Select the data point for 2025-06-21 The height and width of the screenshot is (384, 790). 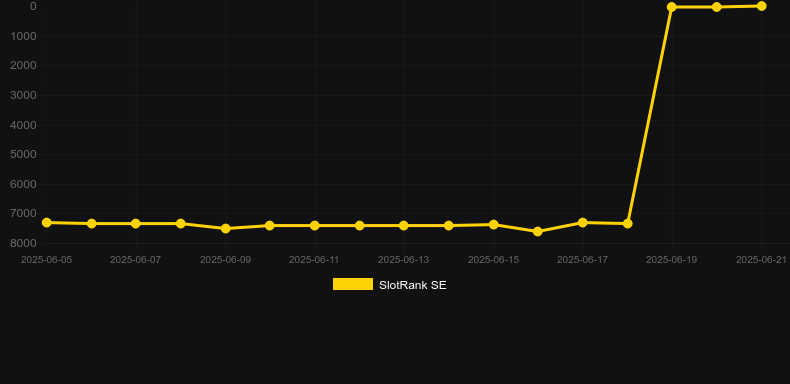[762, 6]
